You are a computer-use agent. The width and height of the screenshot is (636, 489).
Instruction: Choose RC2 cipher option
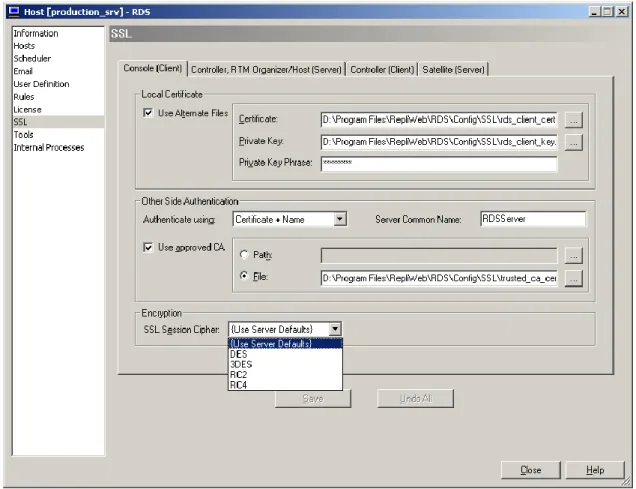point(286,375)
